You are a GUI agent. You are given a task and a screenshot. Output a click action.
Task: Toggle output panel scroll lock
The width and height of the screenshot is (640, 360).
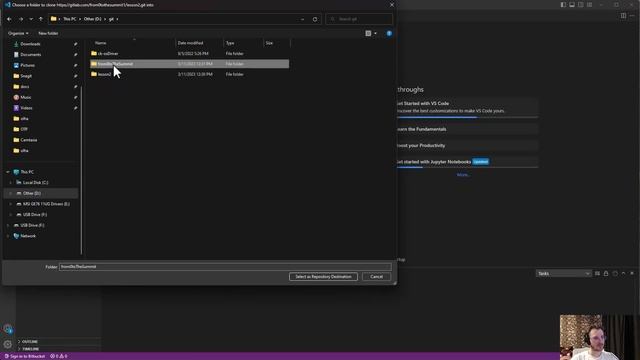[606, 273]
